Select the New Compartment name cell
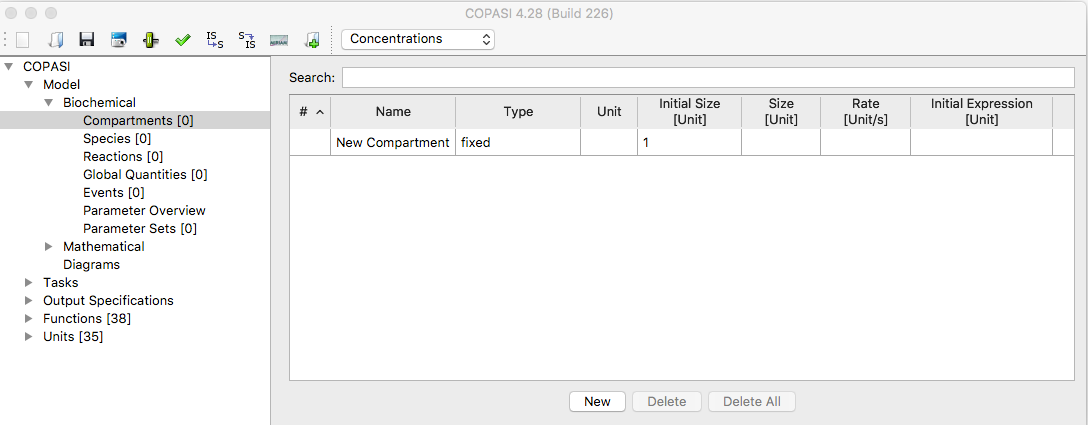Viewport: 1088px width, 425px height. coord(393,142)
